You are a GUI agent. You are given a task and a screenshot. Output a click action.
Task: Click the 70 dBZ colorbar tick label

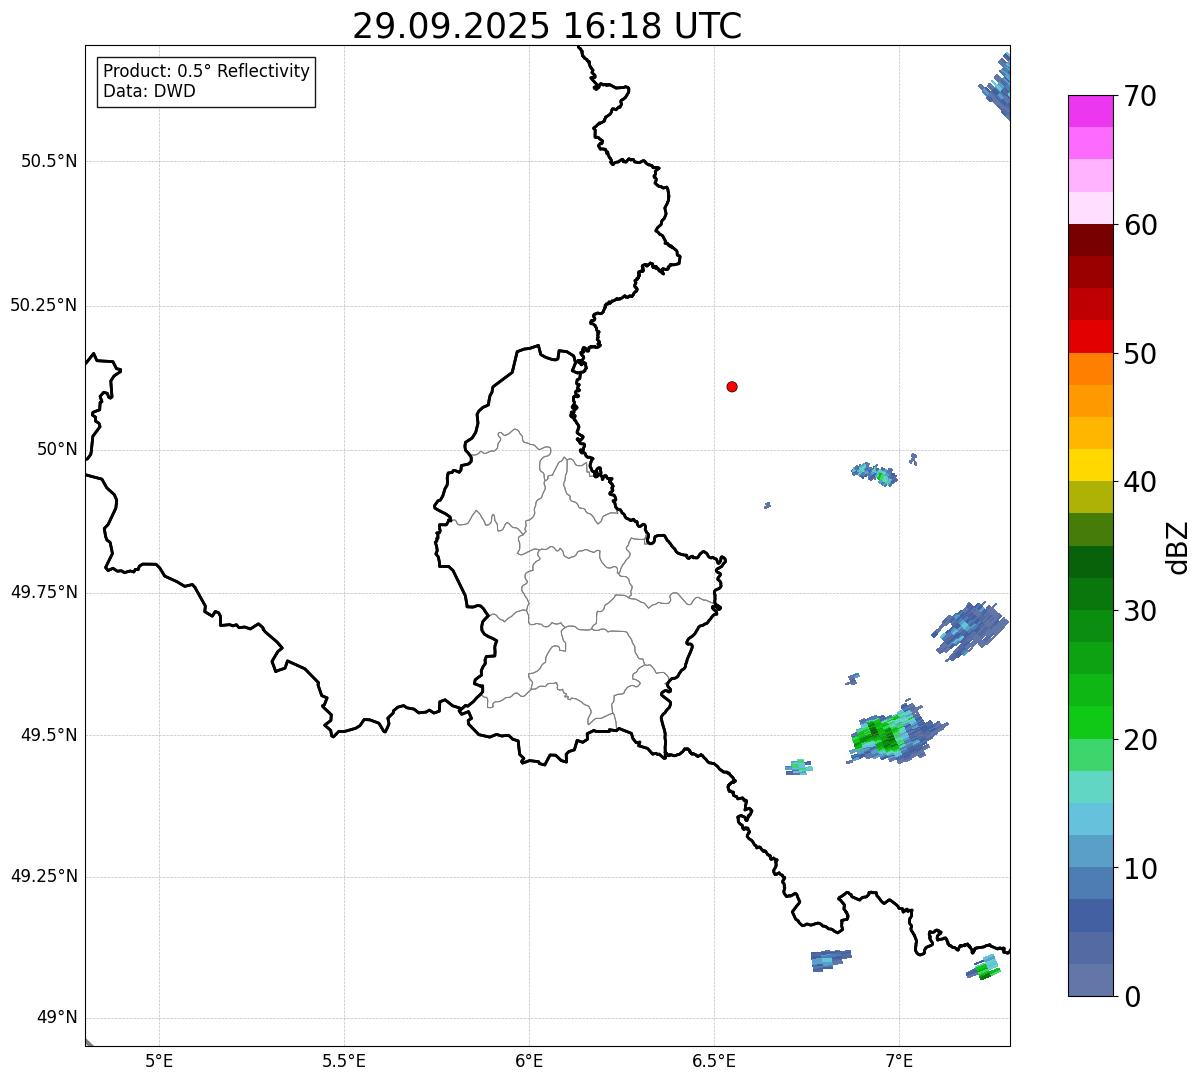click(1140, 96)
